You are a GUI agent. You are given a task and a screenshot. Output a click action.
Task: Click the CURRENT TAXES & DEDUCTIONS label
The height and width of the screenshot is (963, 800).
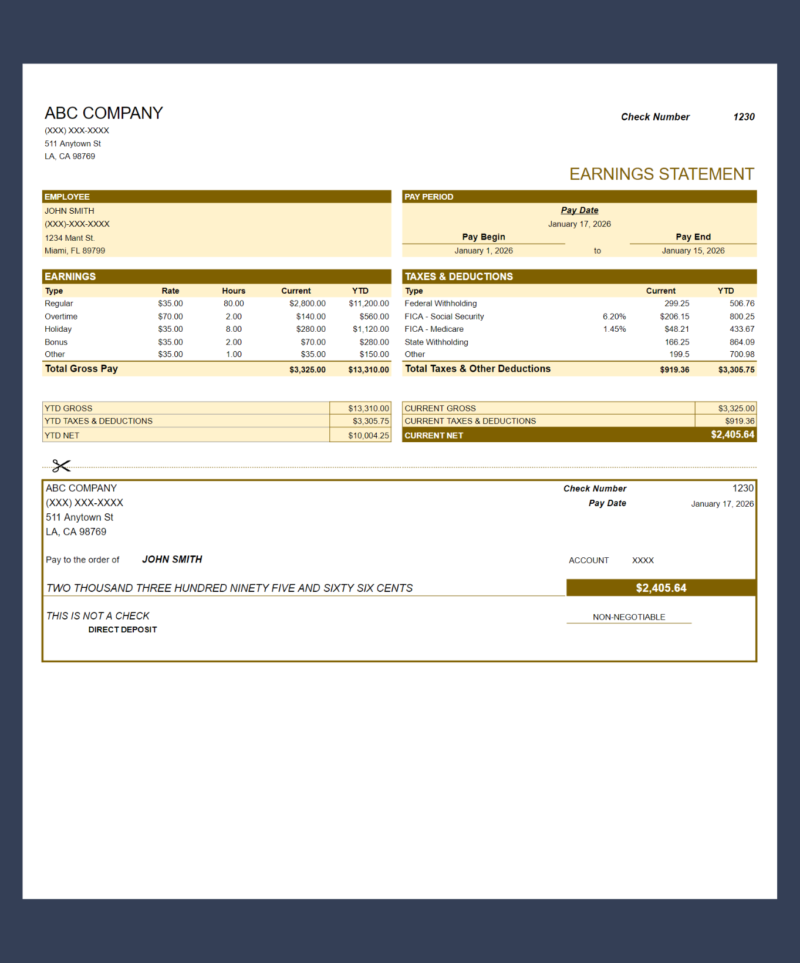[x=470, y=421]
